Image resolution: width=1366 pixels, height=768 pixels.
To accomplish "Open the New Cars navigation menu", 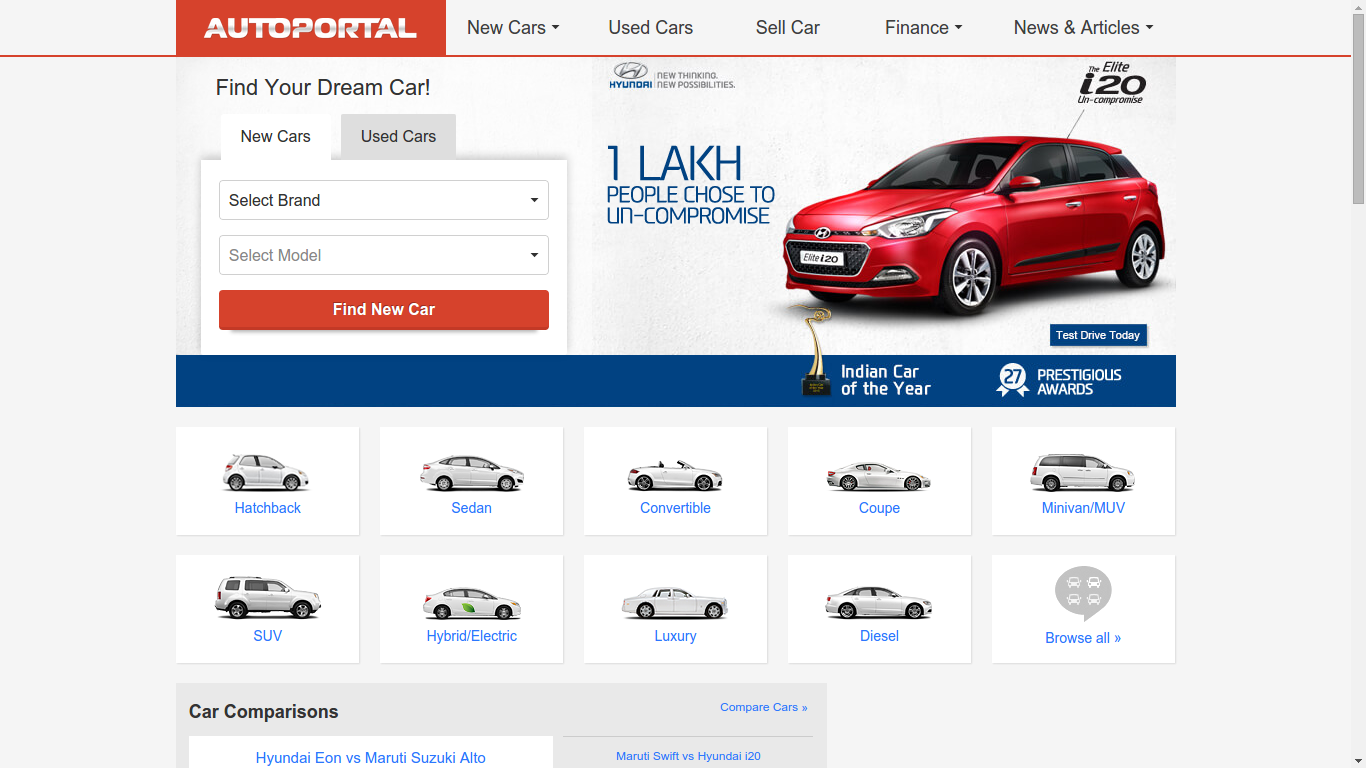I will [513, 28].
